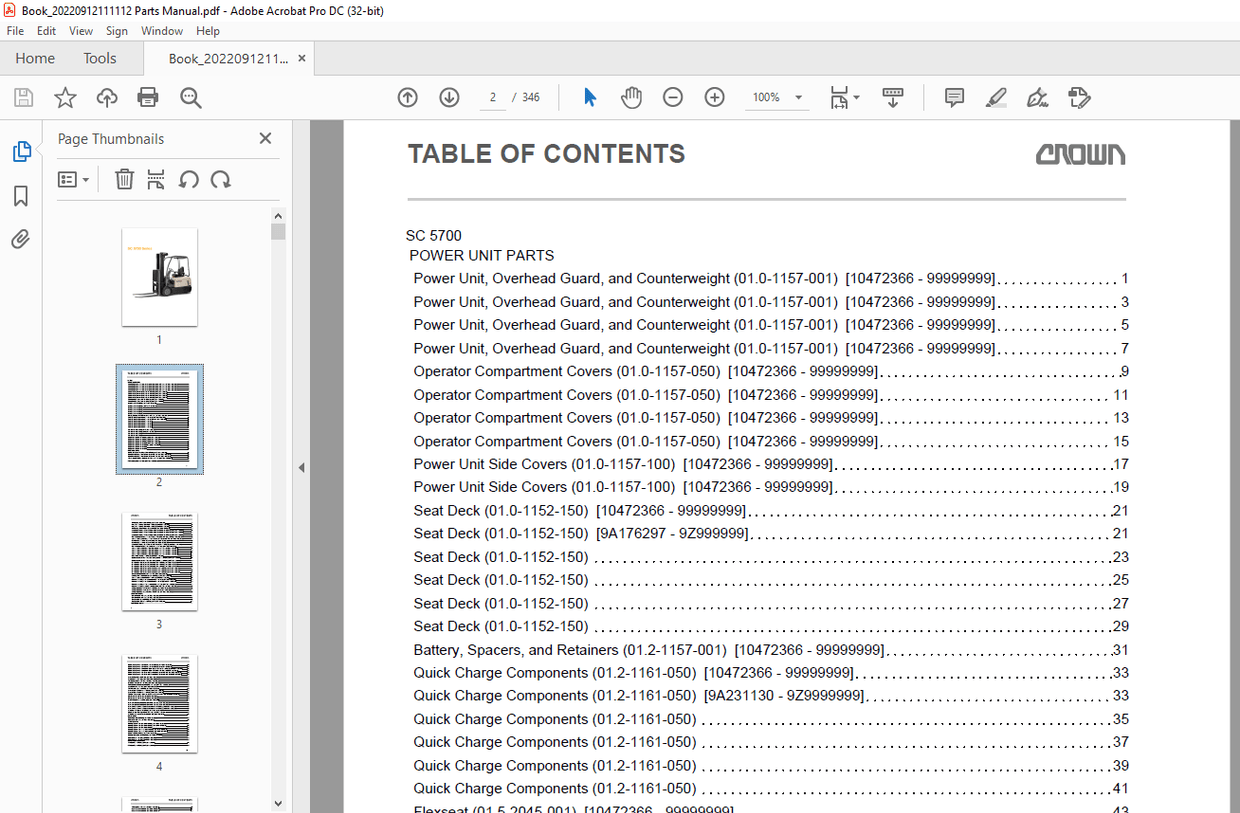This screenshot has height=813, width=1240.
Task: Select the Hand pan tool
Action: pos(631,97)
